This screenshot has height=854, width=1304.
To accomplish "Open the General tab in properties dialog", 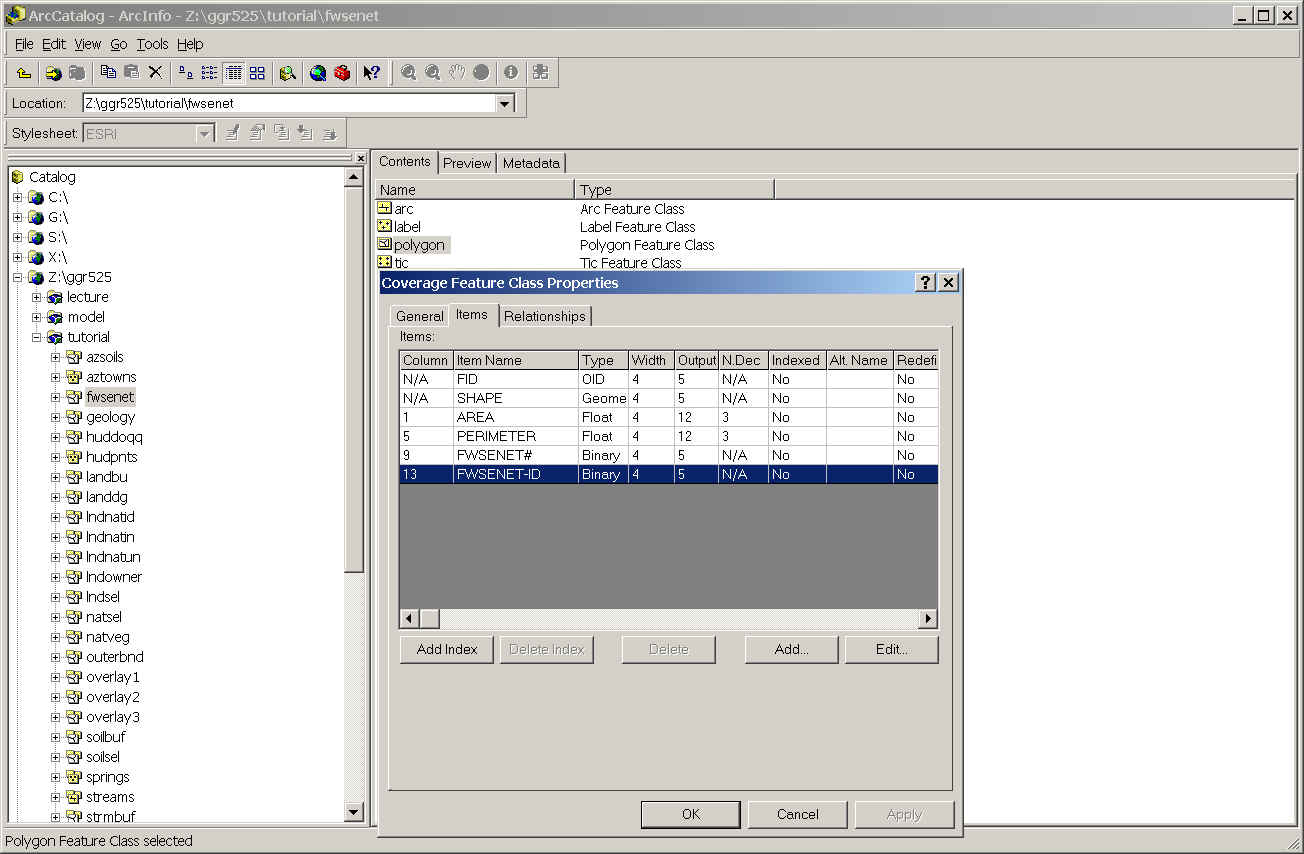I will 419,316.
